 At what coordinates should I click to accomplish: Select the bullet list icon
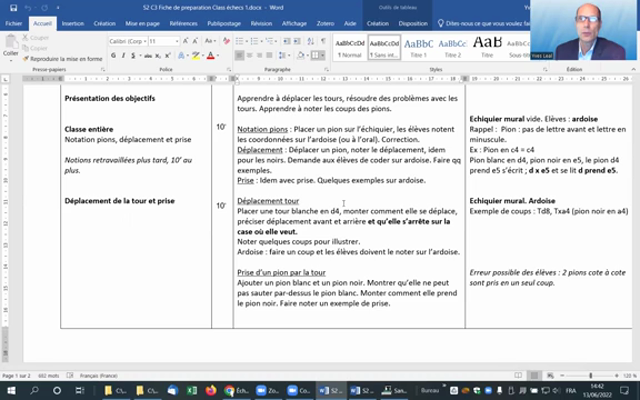[238, 41]
